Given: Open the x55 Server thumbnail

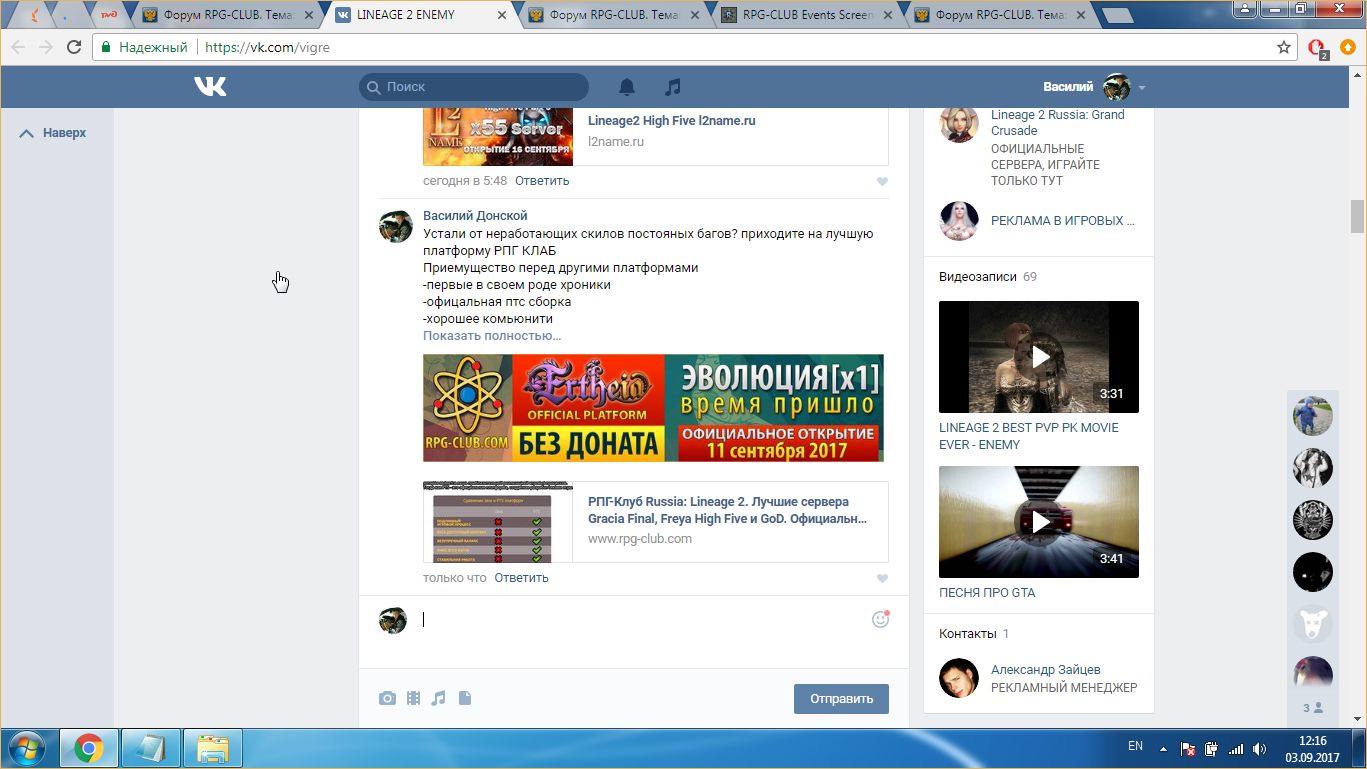Looking at the screenshot, I should [498, 136].
